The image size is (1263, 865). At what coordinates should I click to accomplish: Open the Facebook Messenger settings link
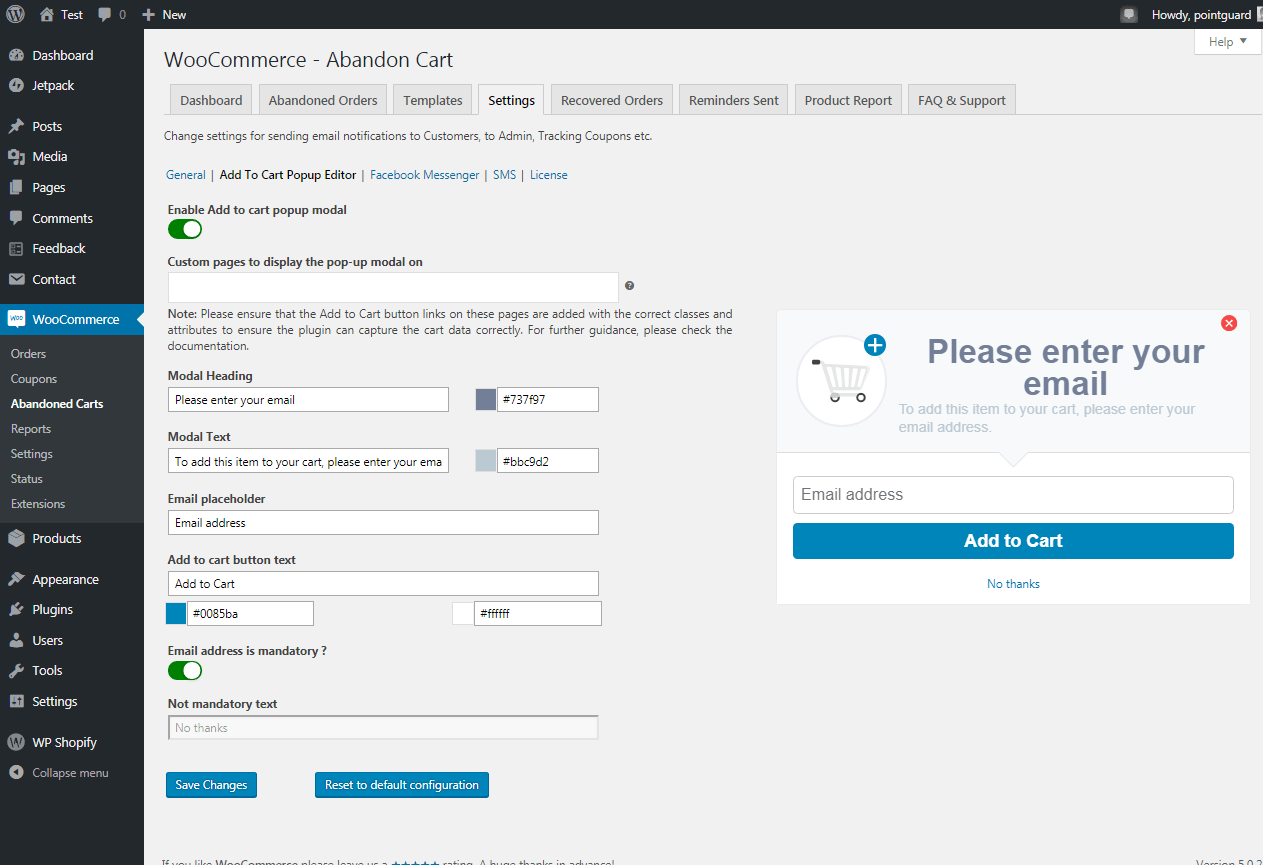pyautogui.click(x=425, y=175)
